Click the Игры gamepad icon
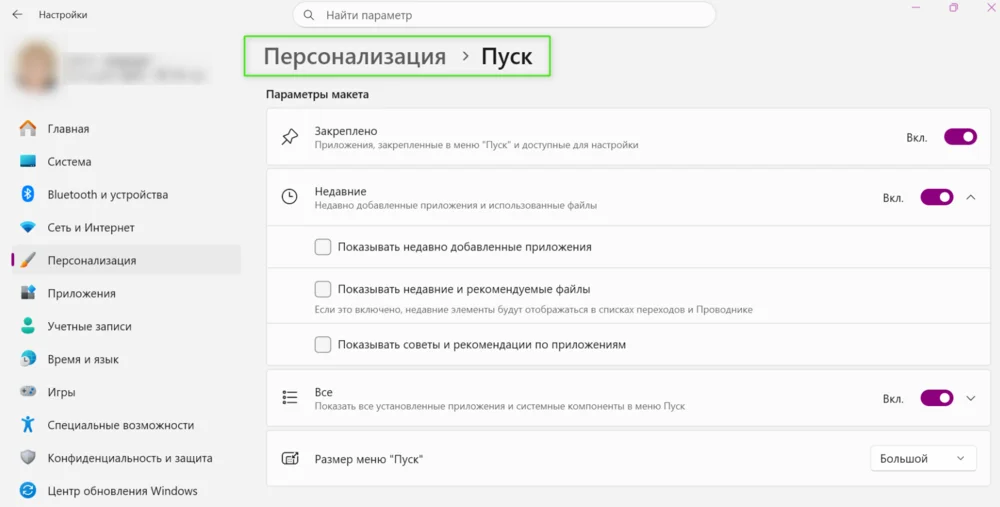Image resolution: width=1000 pixels, height=507 pixels. click(28, 392)
